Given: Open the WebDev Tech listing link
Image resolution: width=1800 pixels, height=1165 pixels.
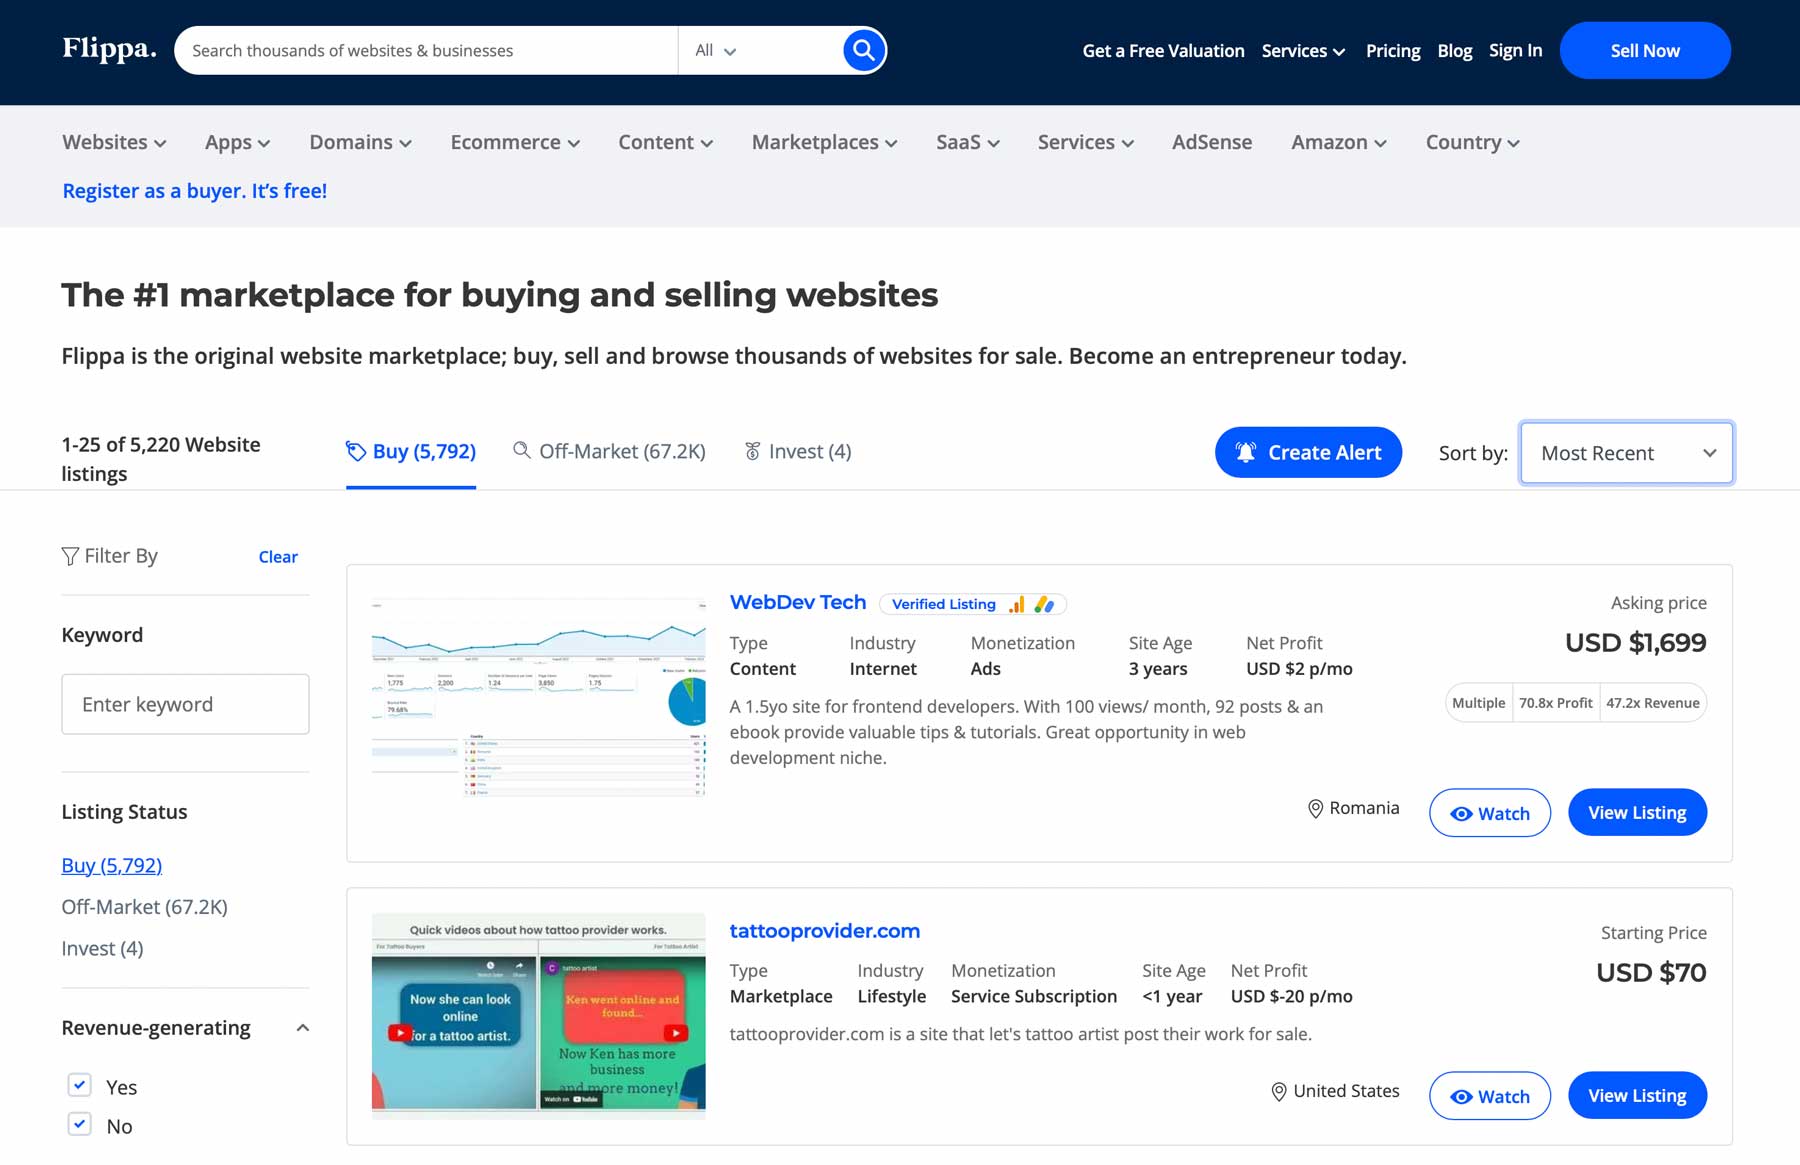Looking at the screenshot, I should 797,601.
